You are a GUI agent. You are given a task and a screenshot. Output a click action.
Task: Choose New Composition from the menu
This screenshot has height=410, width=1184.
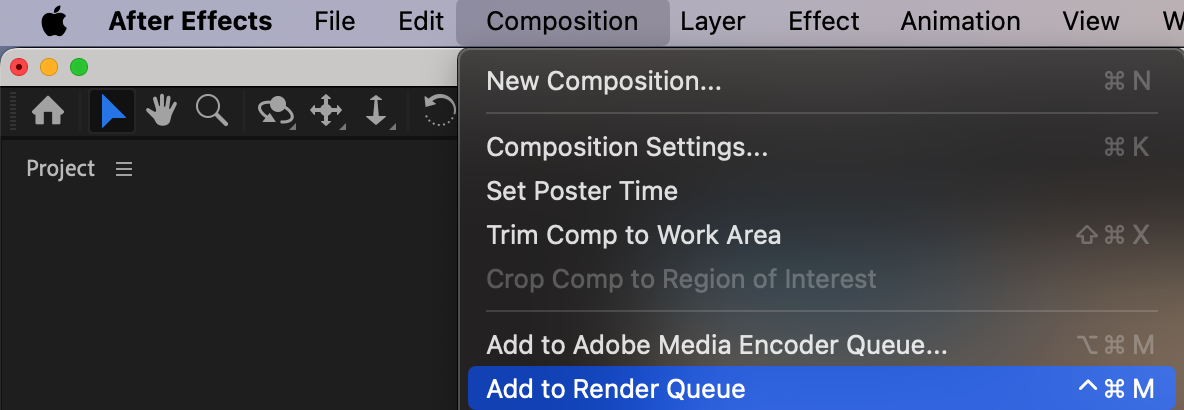pyautogui.click(x=603, y=81)
